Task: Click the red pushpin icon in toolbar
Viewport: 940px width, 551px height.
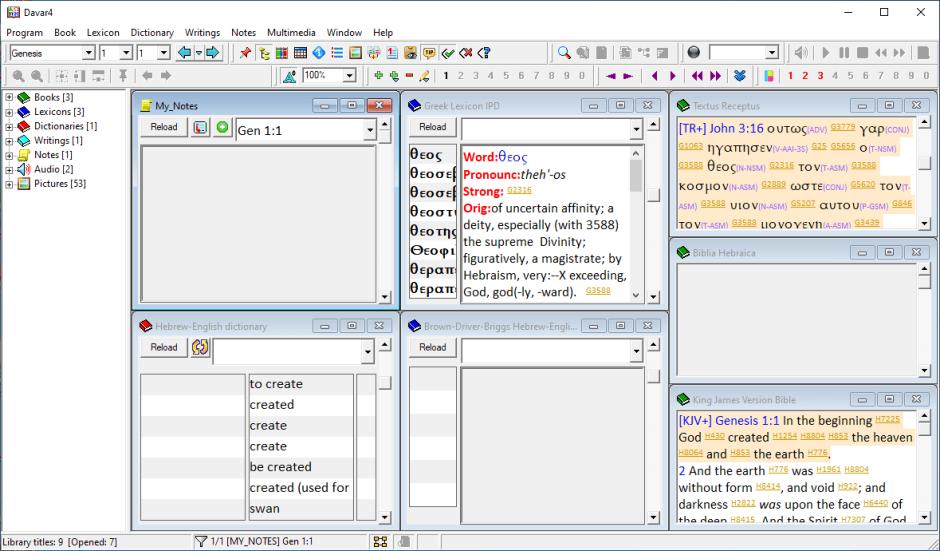Action: [246, 53]
